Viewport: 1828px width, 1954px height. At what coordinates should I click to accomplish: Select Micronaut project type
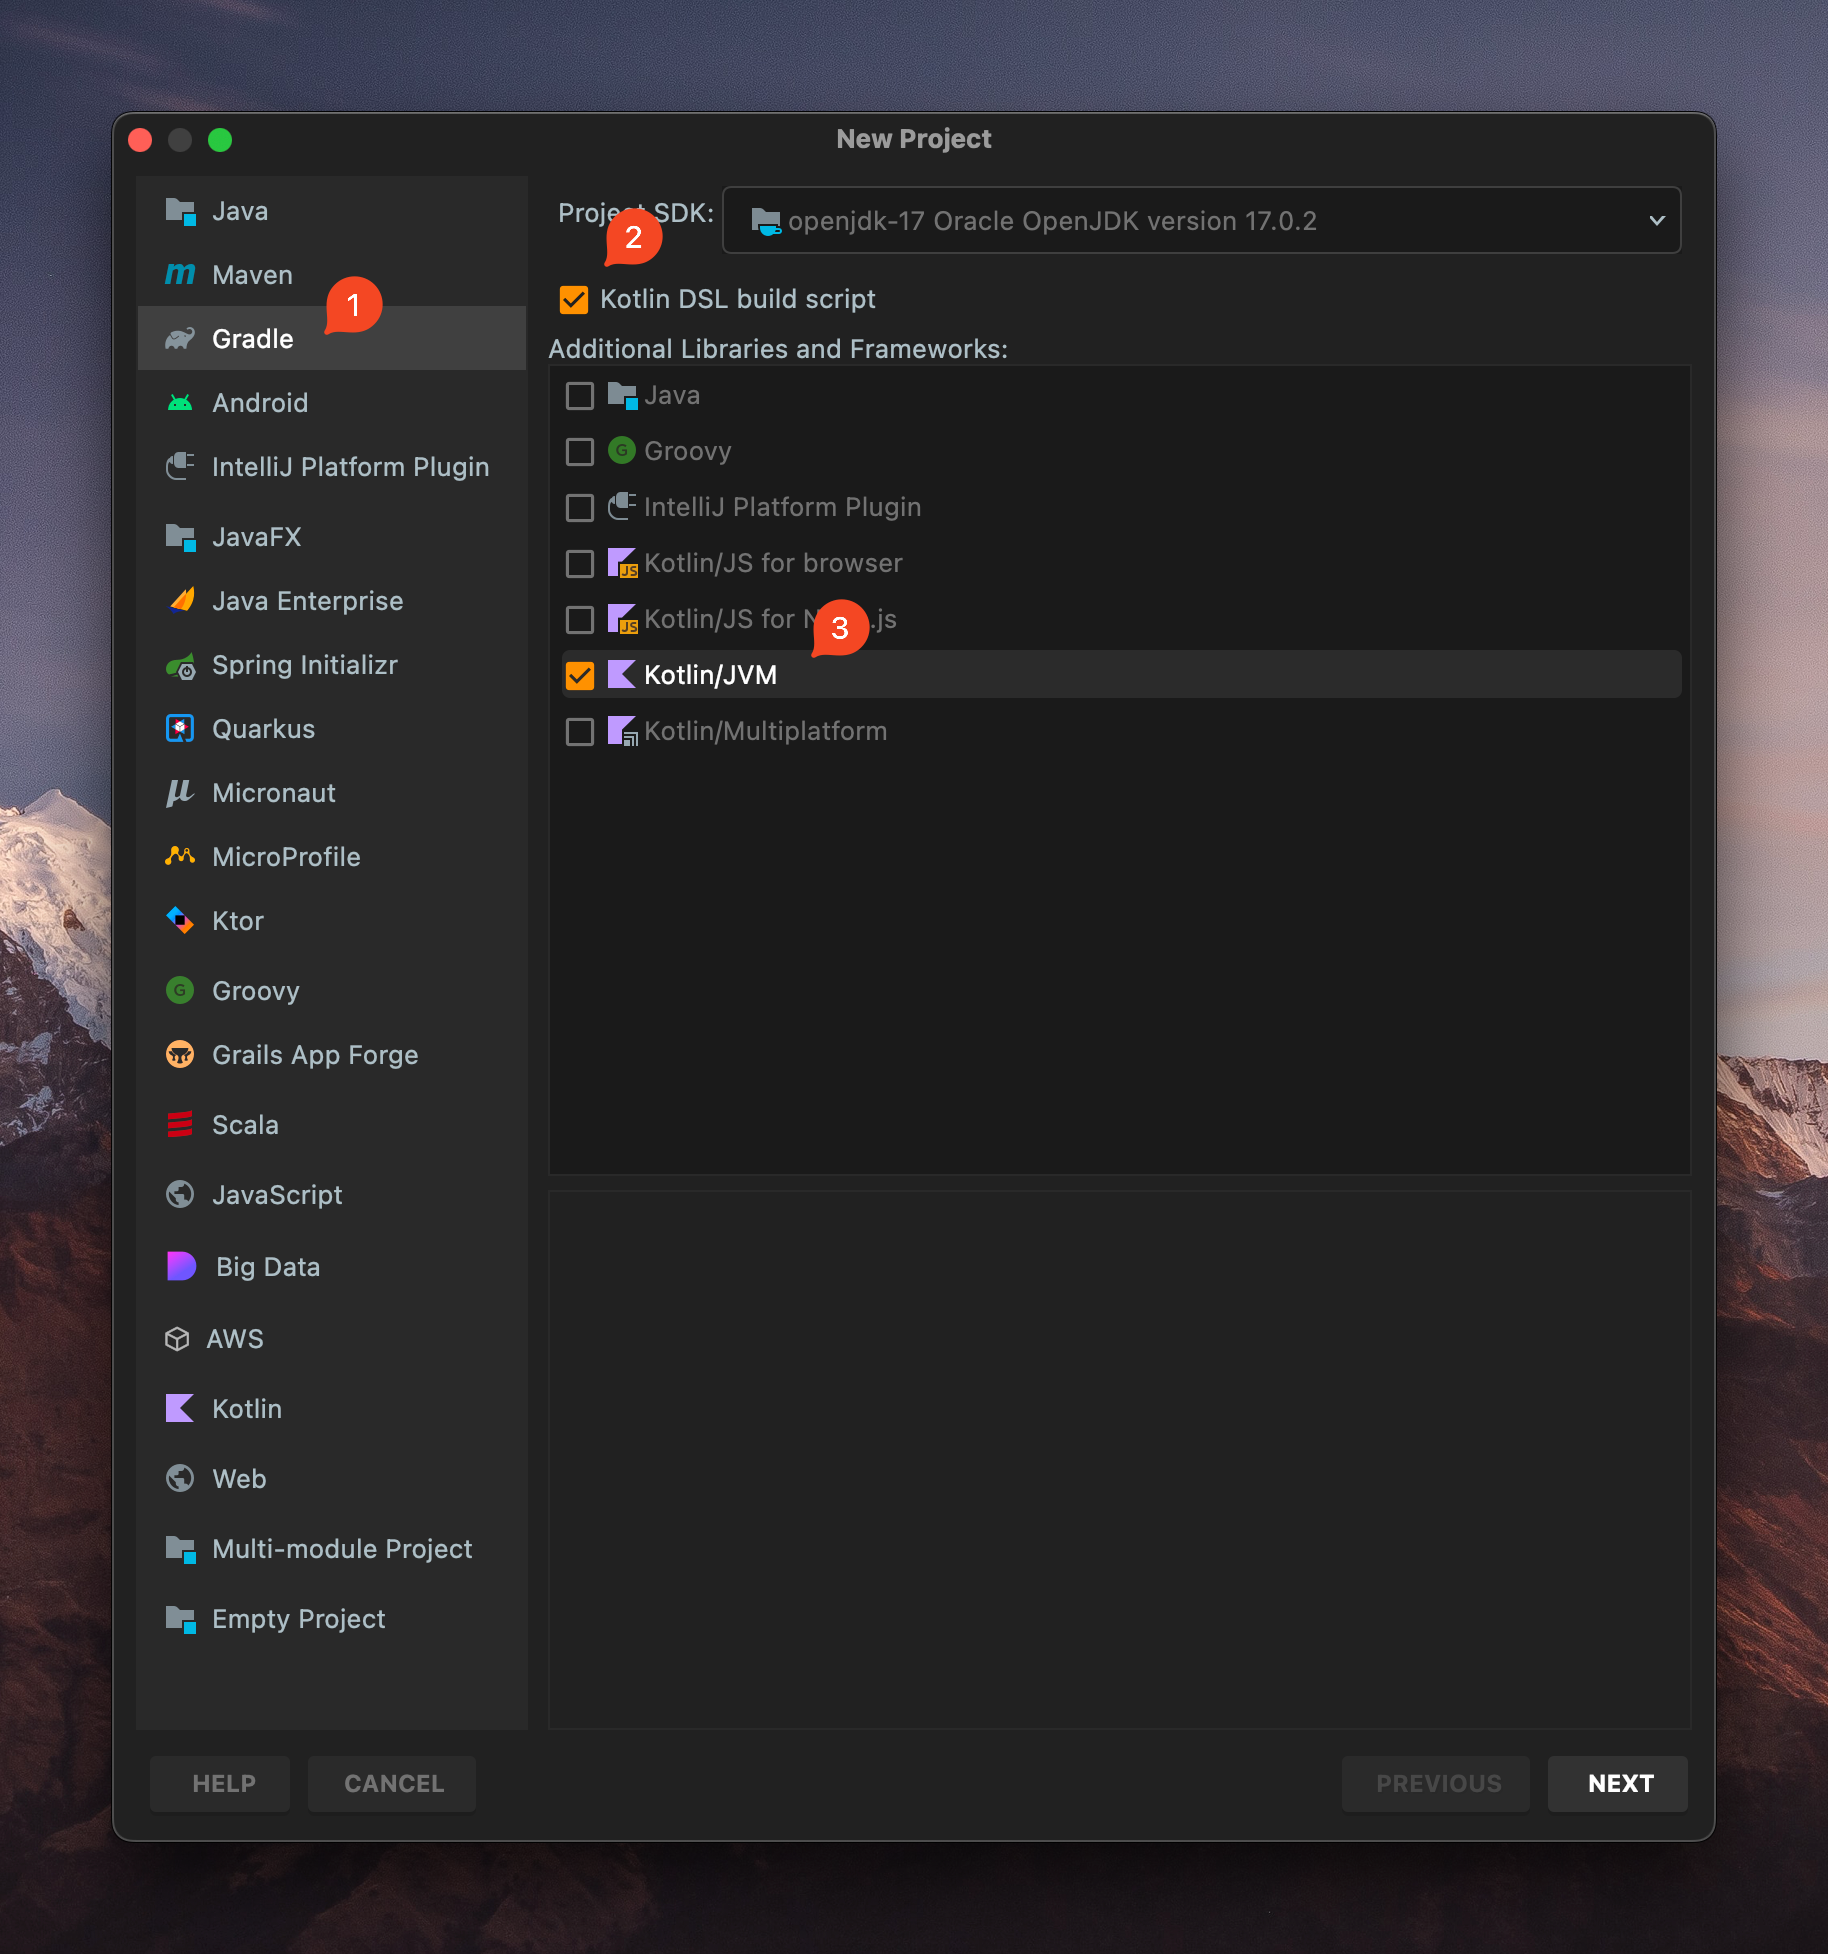tap(332, 793)
